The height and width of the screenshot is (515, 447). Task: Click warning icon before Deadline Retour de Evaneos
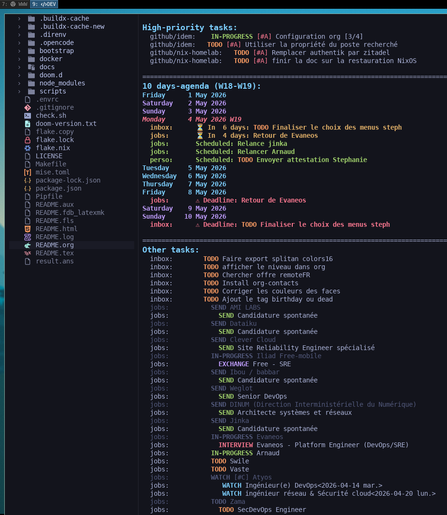(x=198, y=201)
